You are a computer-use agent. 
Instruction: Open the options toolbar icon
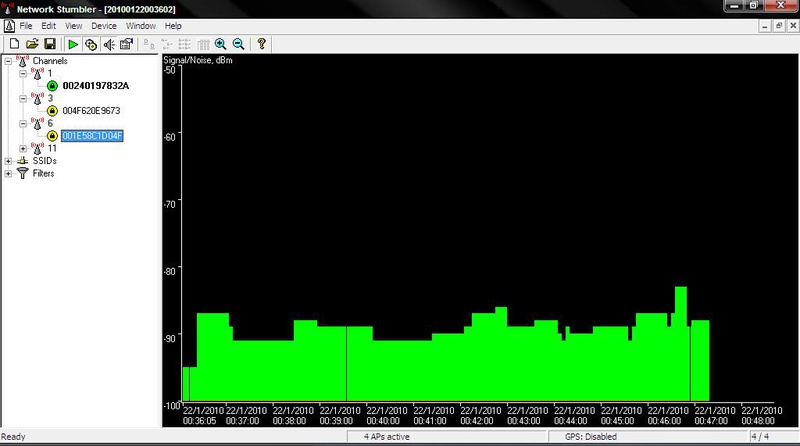point(126,44)
